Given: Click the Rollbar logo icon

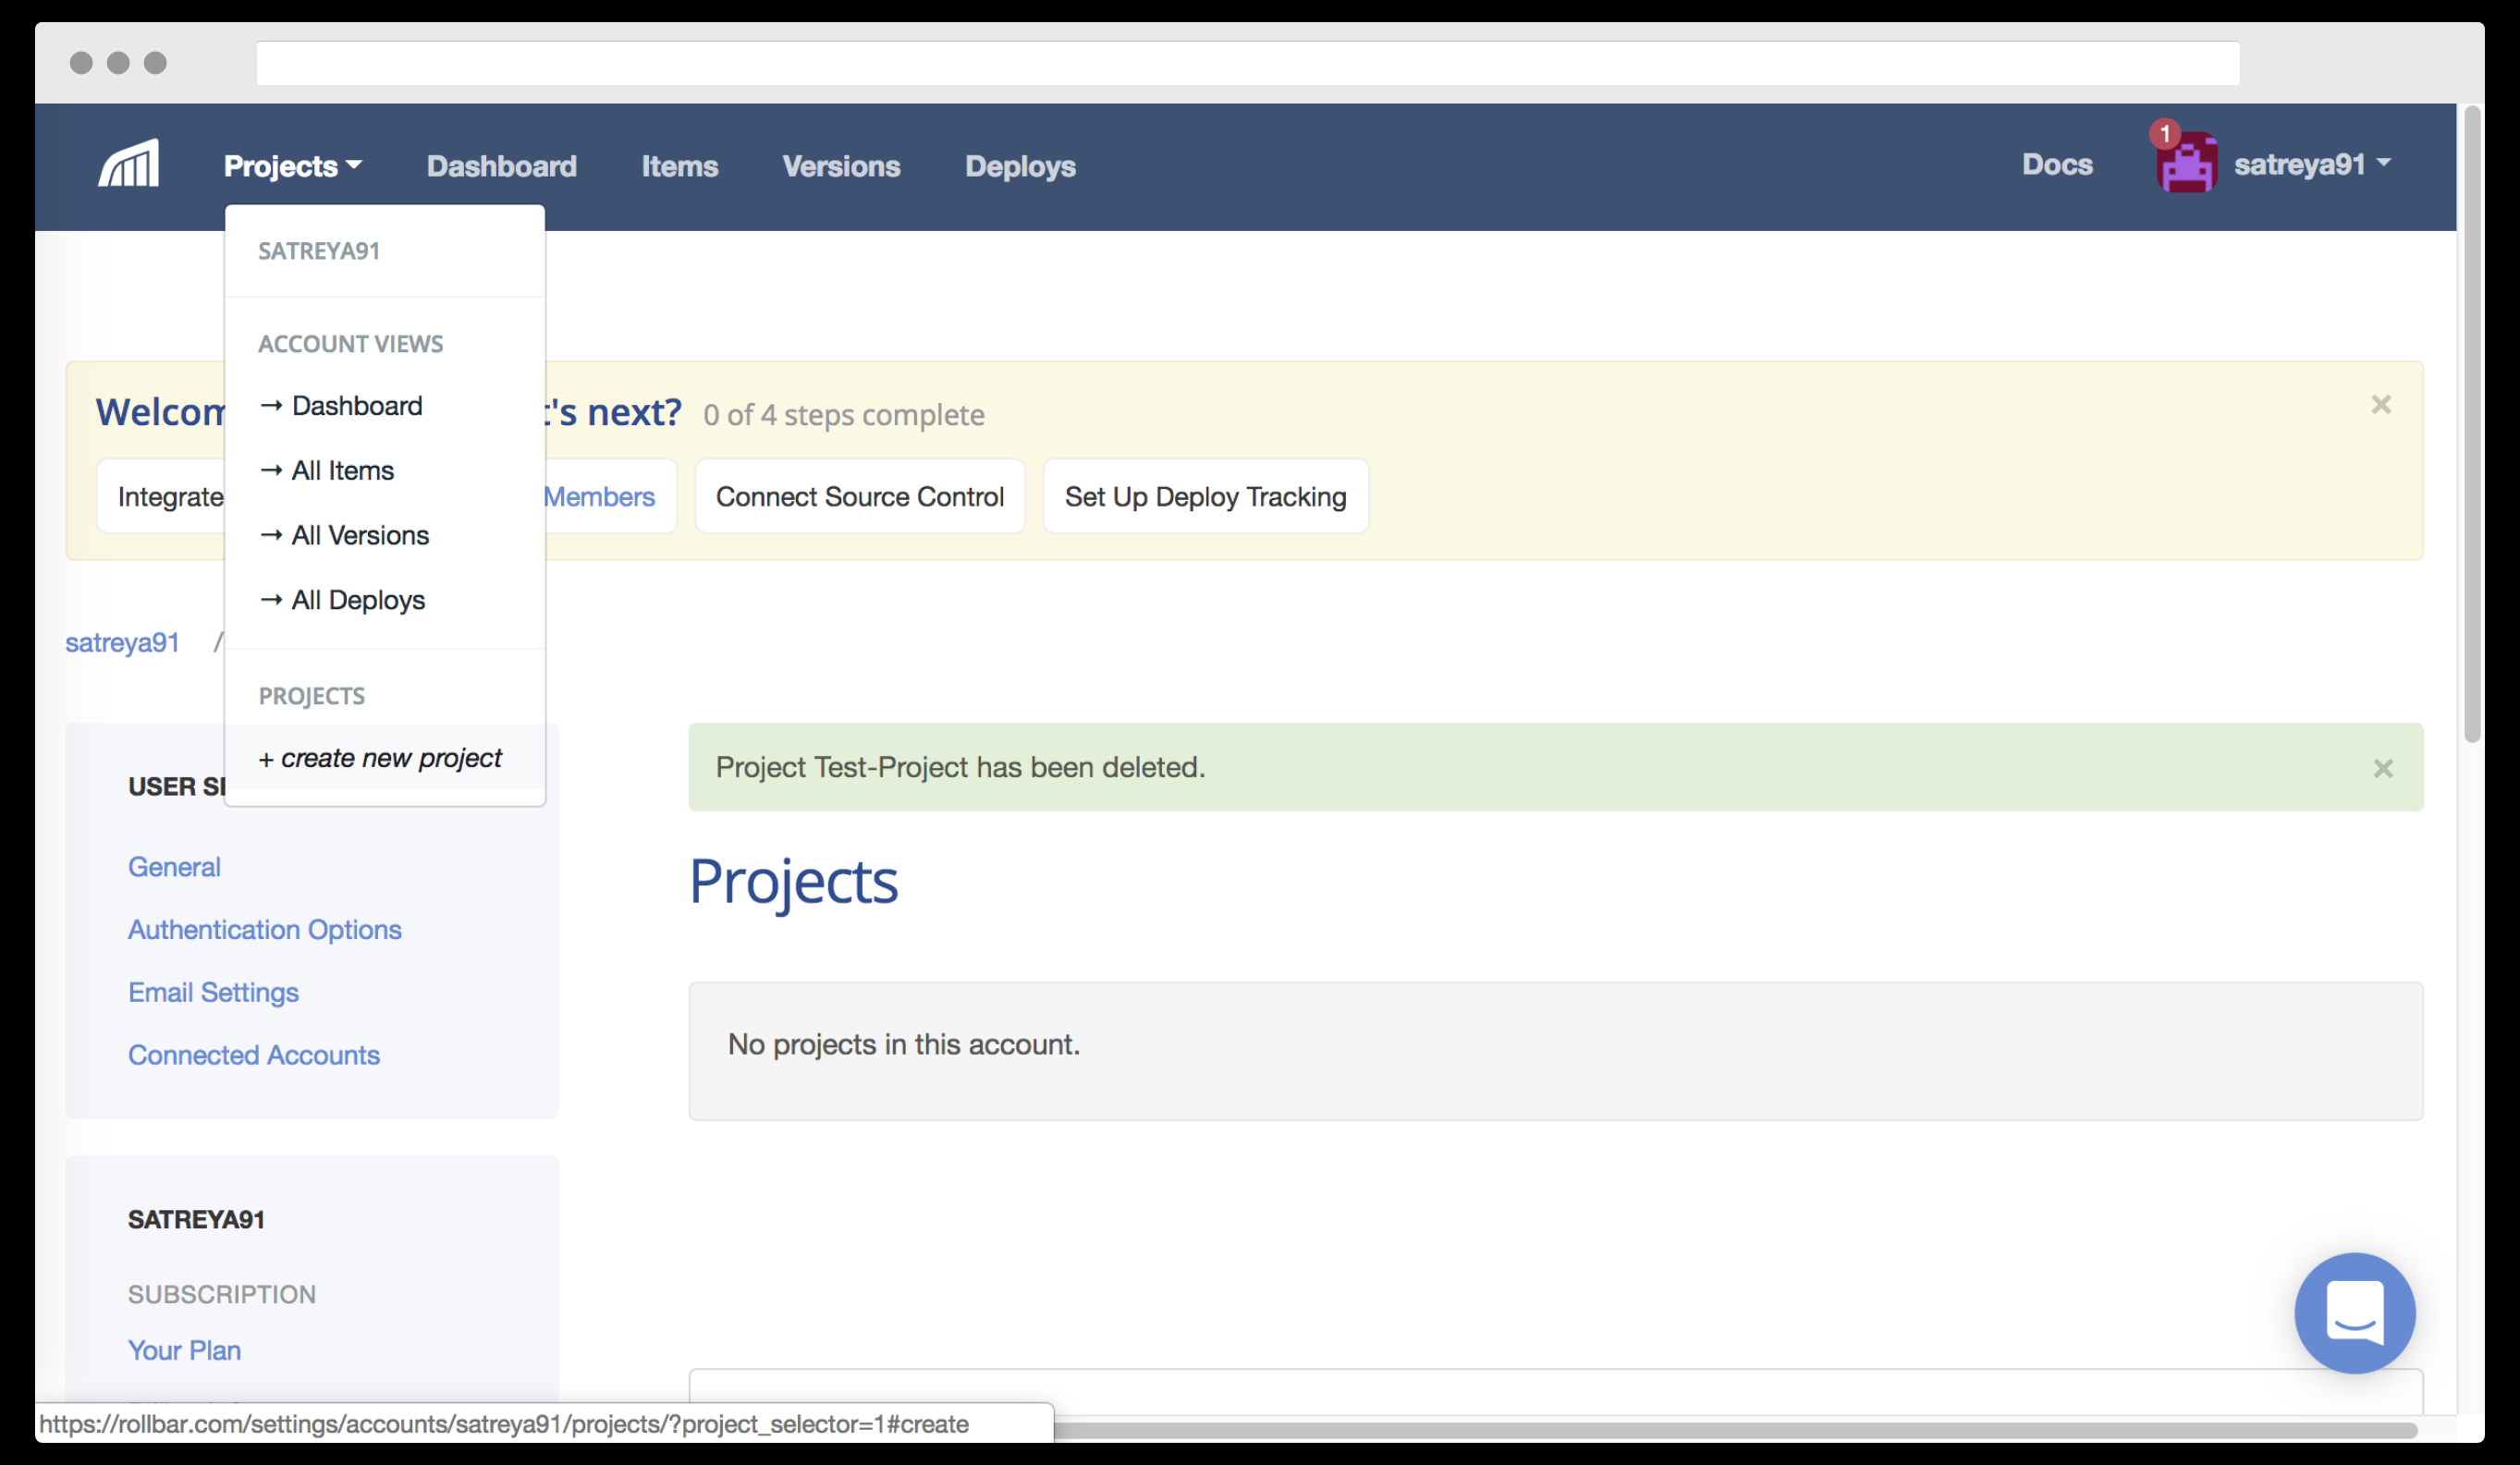Looking at the screenshot, I should pos(128,164).
